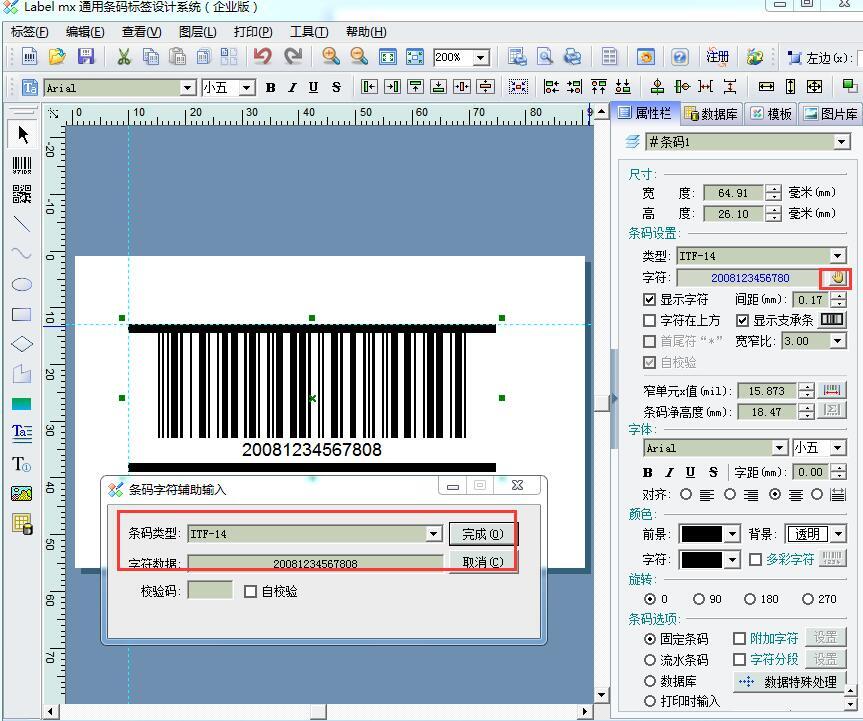
Task: Select the barcode drawing tool
Action: [x=22, y=165]
